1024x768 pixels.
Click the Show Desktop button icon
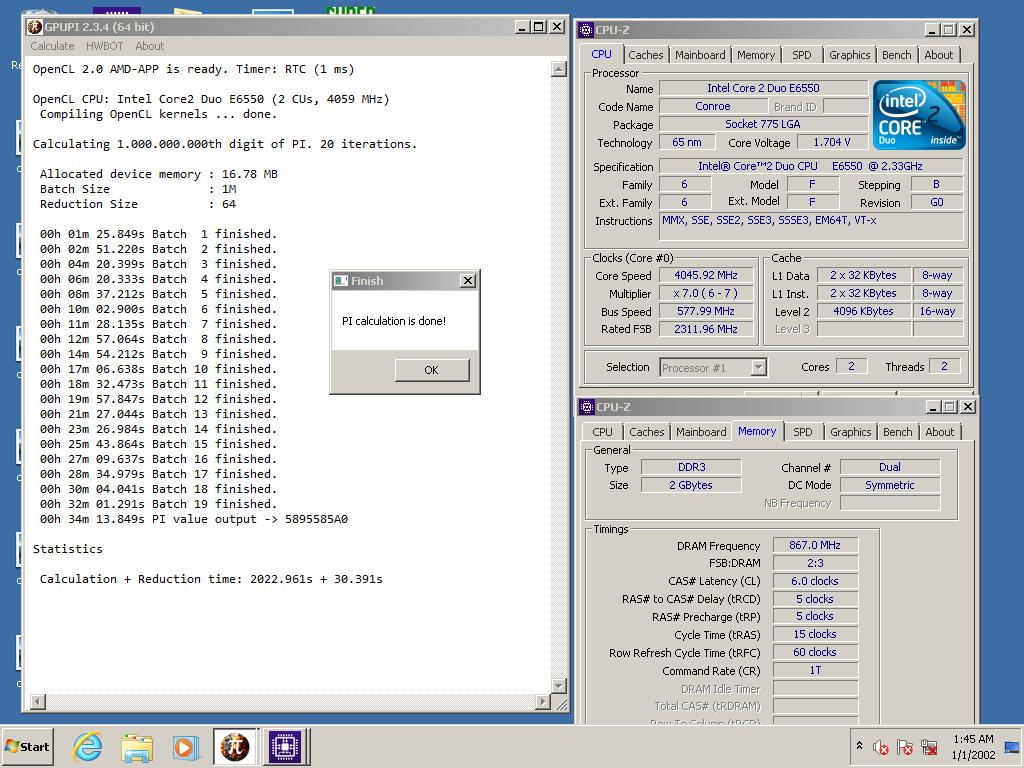(x=1012, y=746)
